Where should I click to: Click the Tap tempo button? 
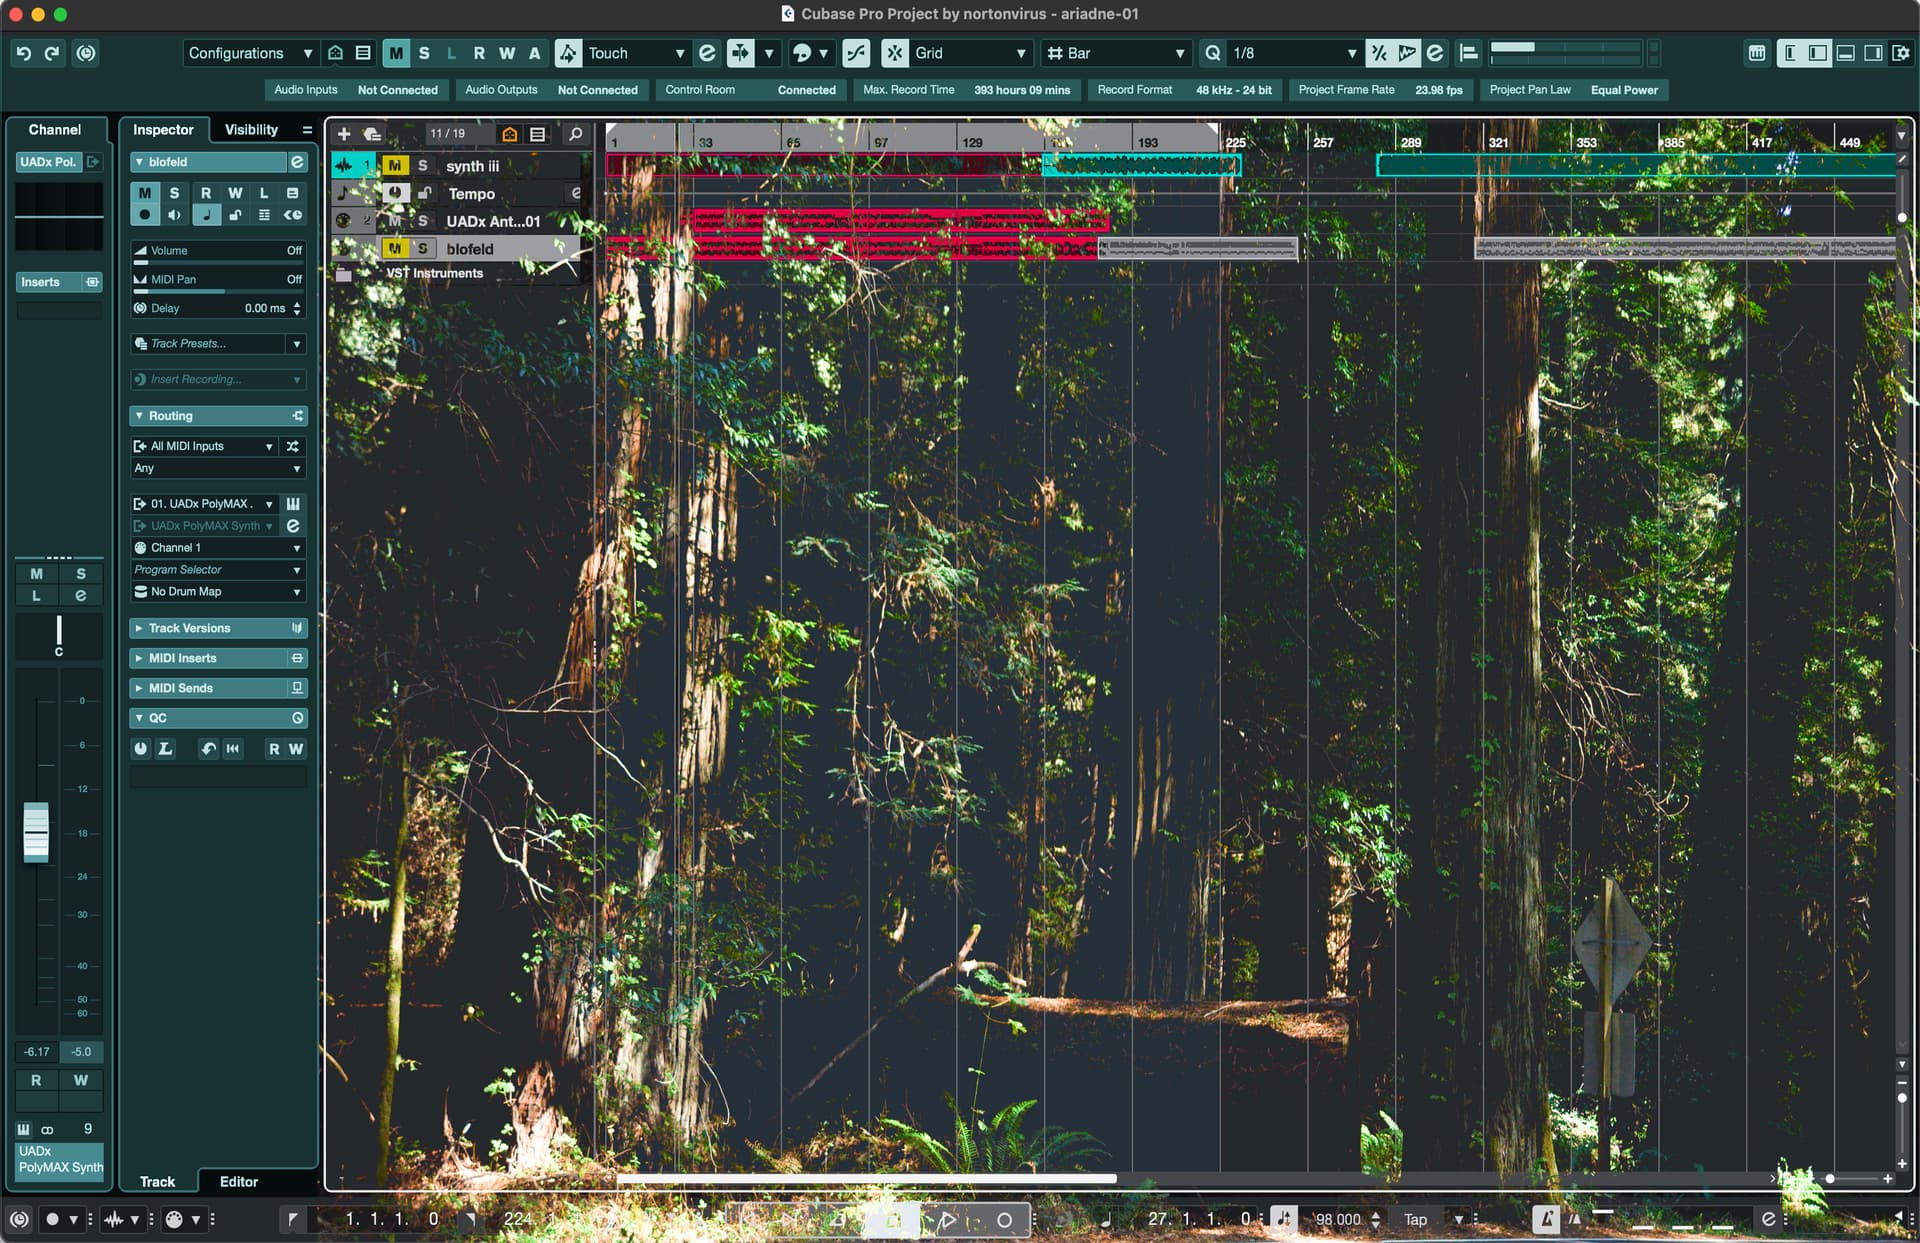pyautogui.click(x=1415, y=1219)
